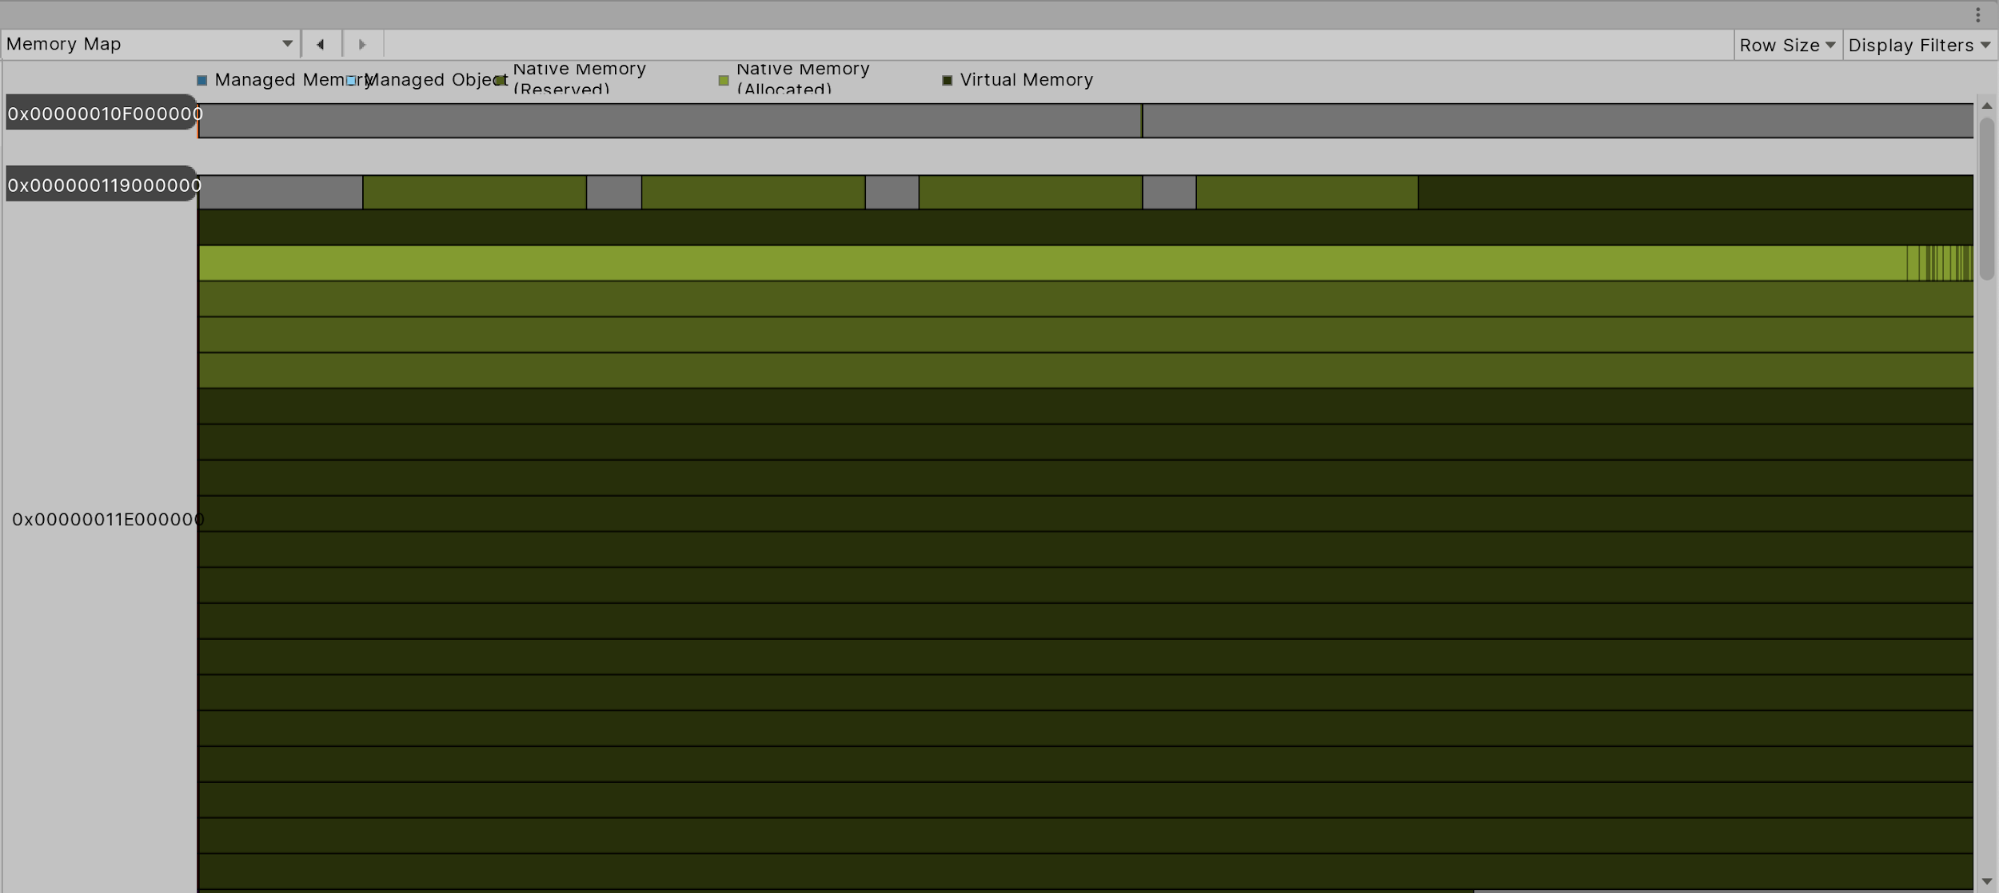Click first gray block in 0x000000119000000 row

coord(280,192)
